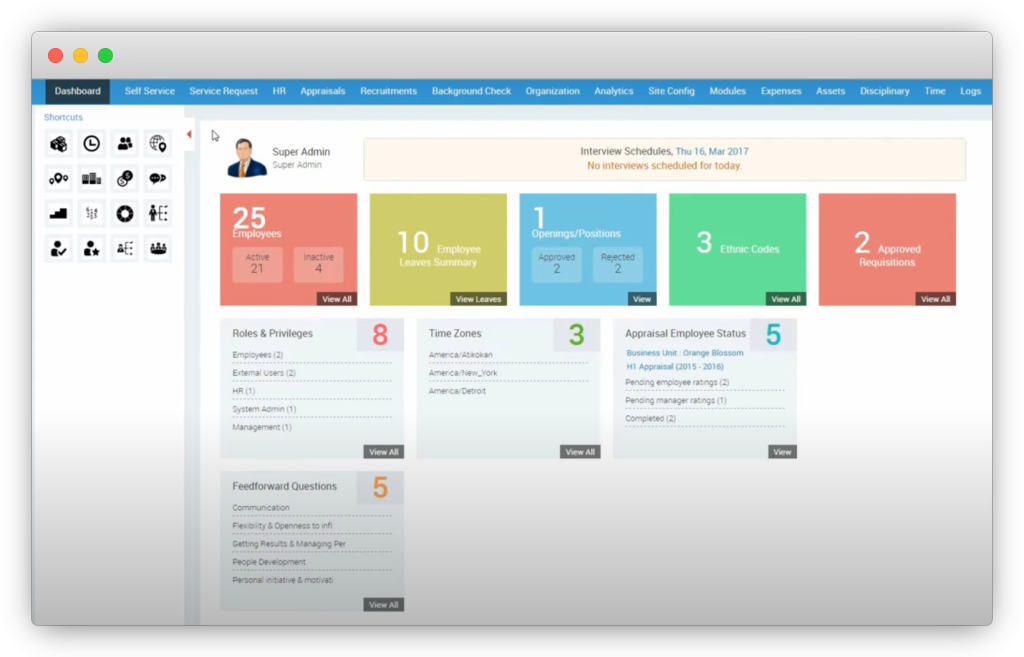Open the Self Service menu

point(149,91)
